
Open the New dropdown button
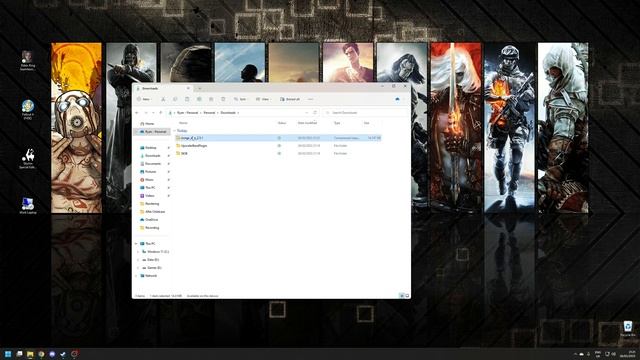pyautogui.click(x=144, y=99)
